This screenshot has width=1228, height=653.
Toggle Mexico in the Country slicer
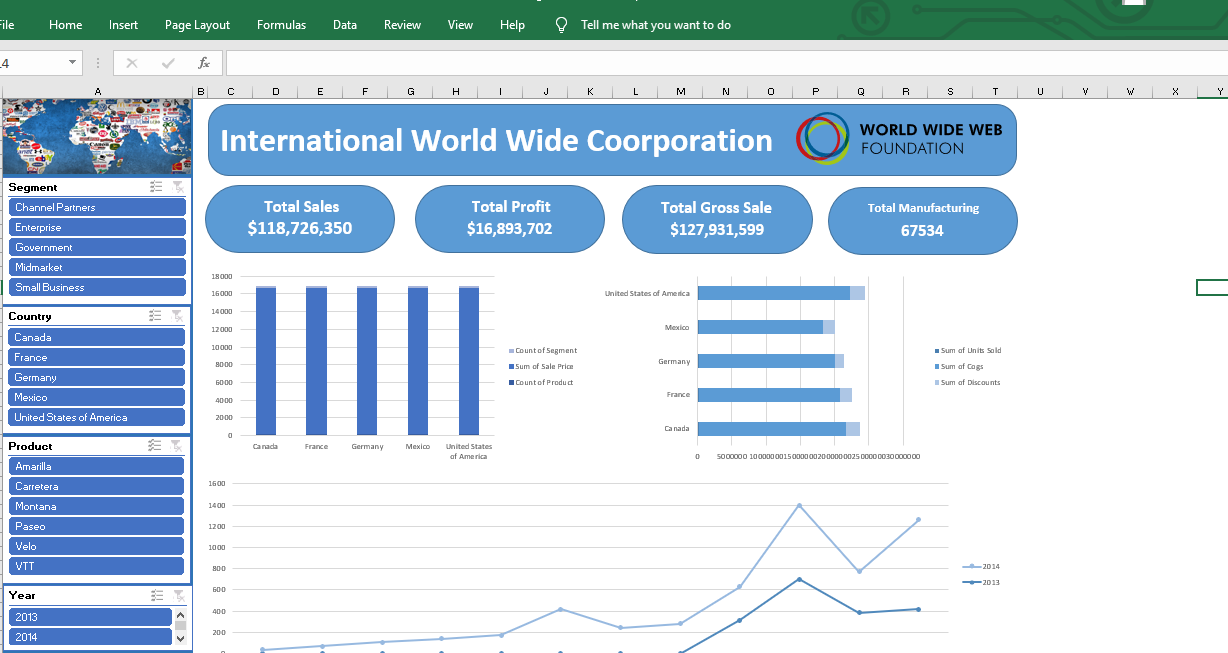click(x=96, y=397)
